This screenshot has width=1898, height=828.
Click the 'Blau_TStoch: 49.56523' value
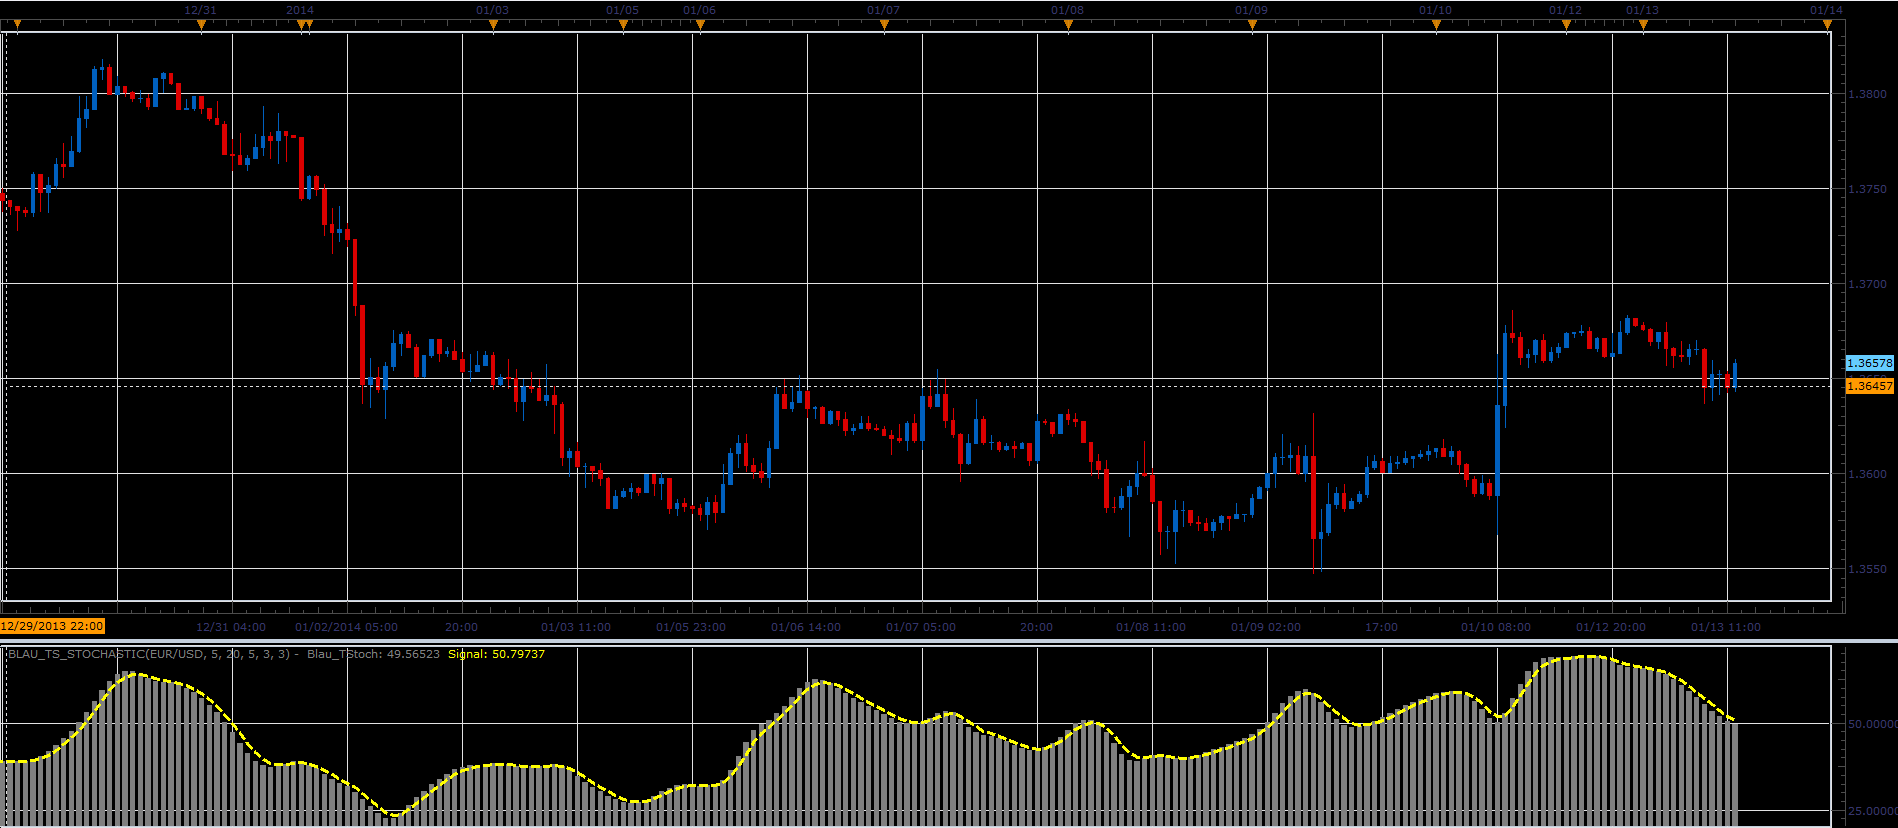click(x=373, y=654)
